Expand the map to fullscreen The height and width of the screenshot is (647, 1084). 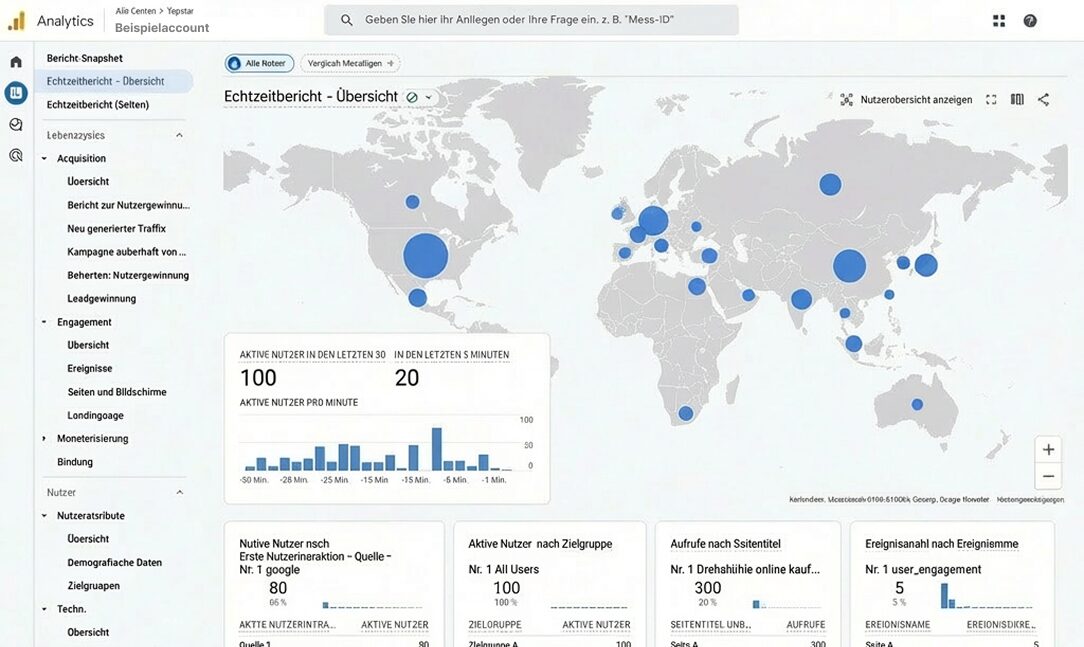tap(991, 100)
